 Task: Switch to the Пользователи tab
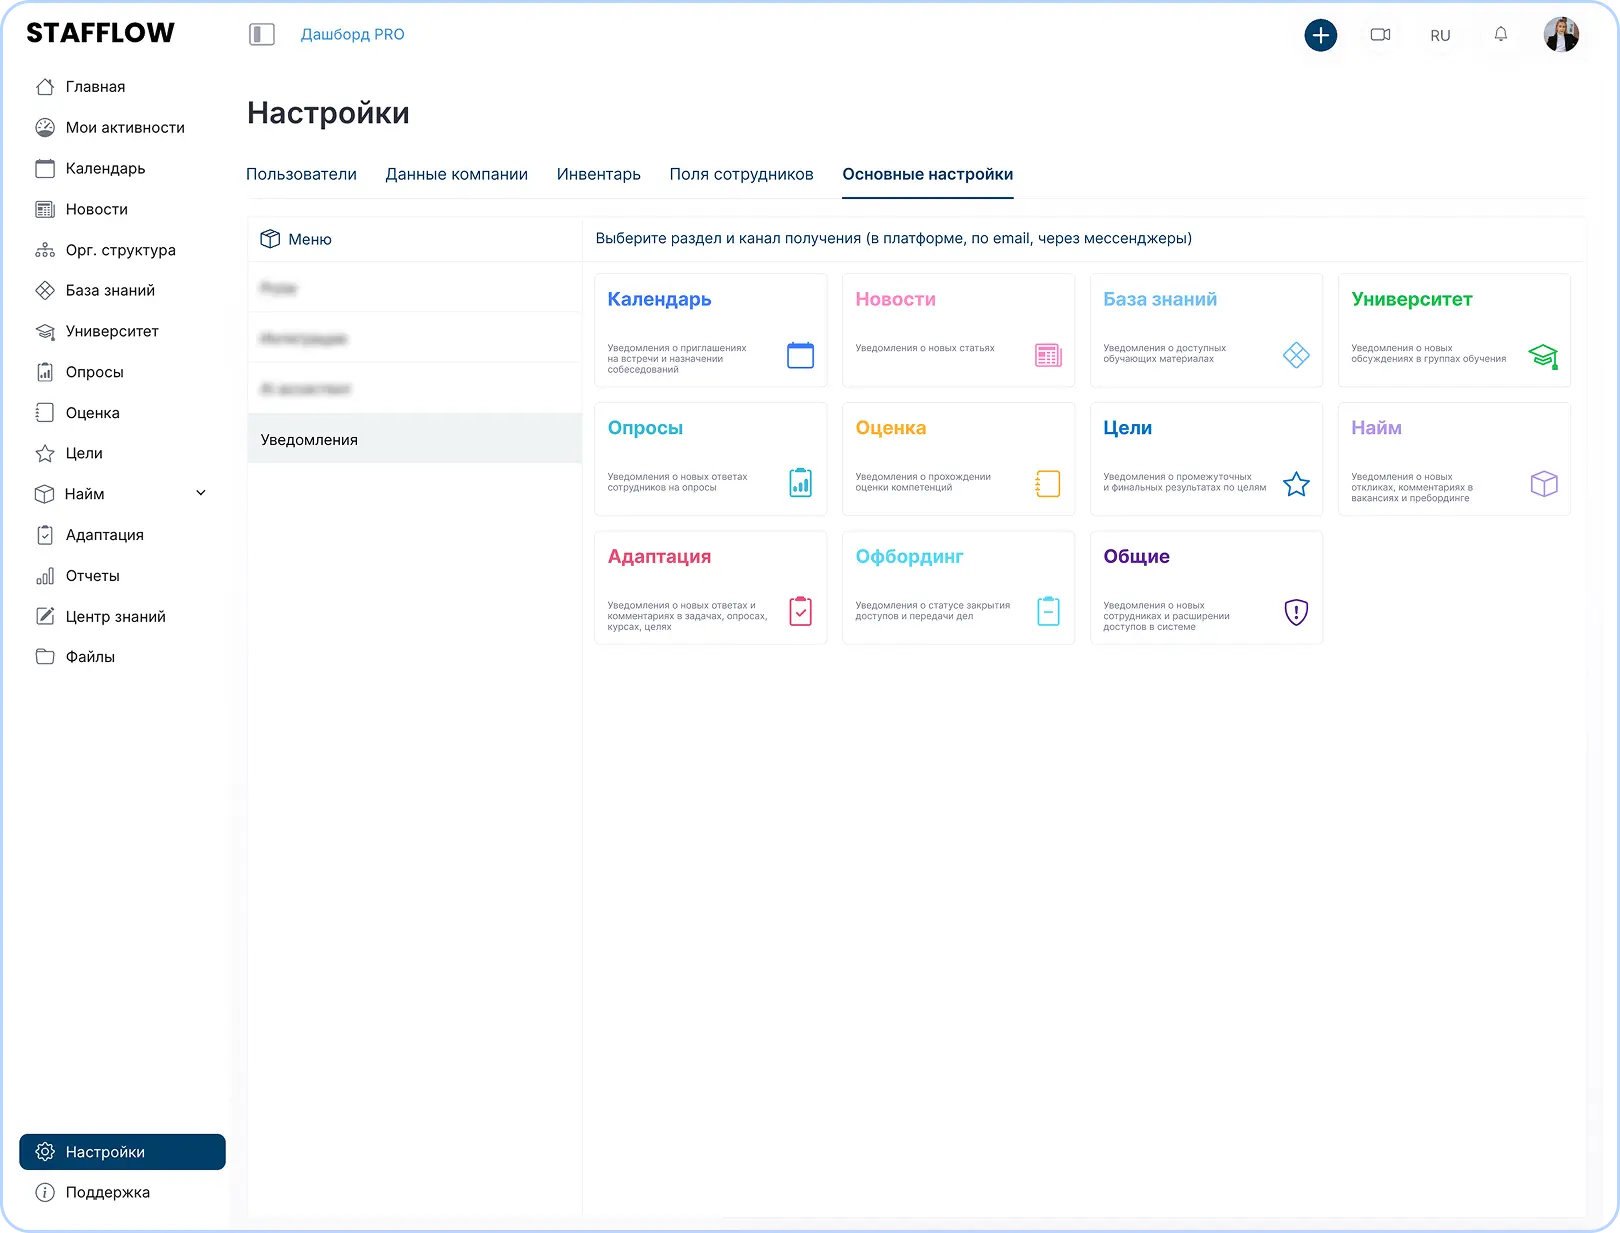pyautogui.click(x=301, y=174)
